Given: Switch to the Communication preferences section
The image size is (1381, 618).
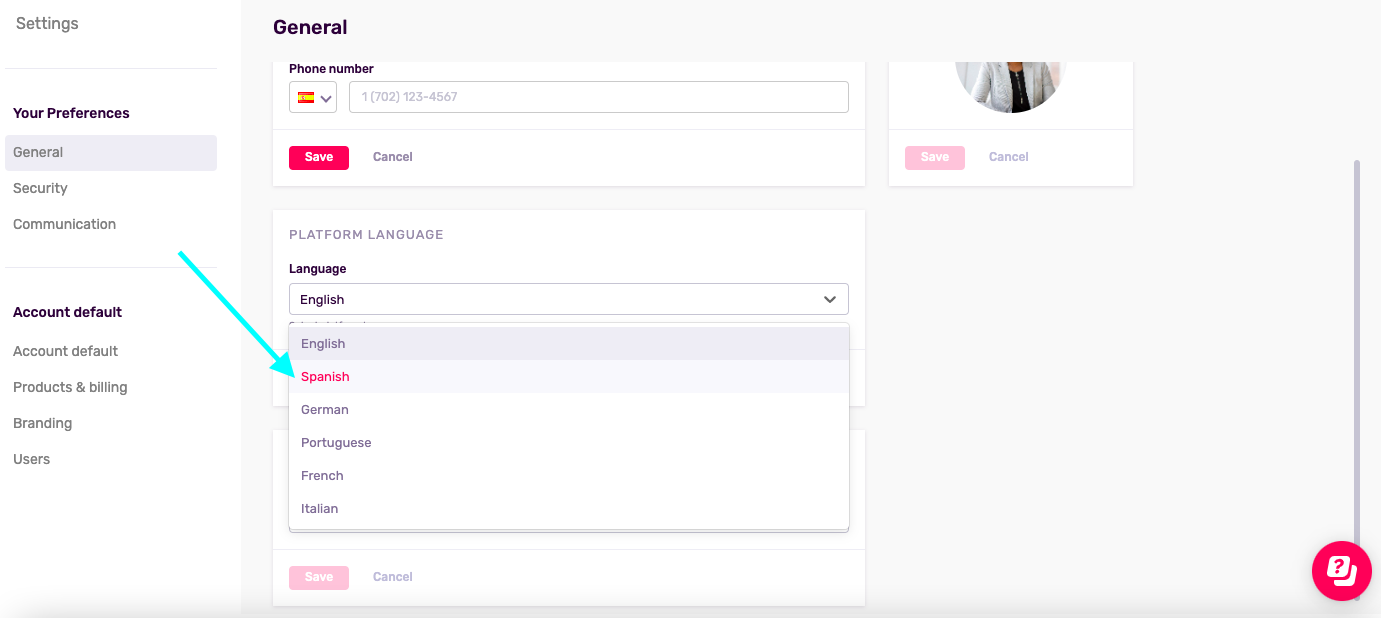Looking at the screenshot, I should point(64,223).
